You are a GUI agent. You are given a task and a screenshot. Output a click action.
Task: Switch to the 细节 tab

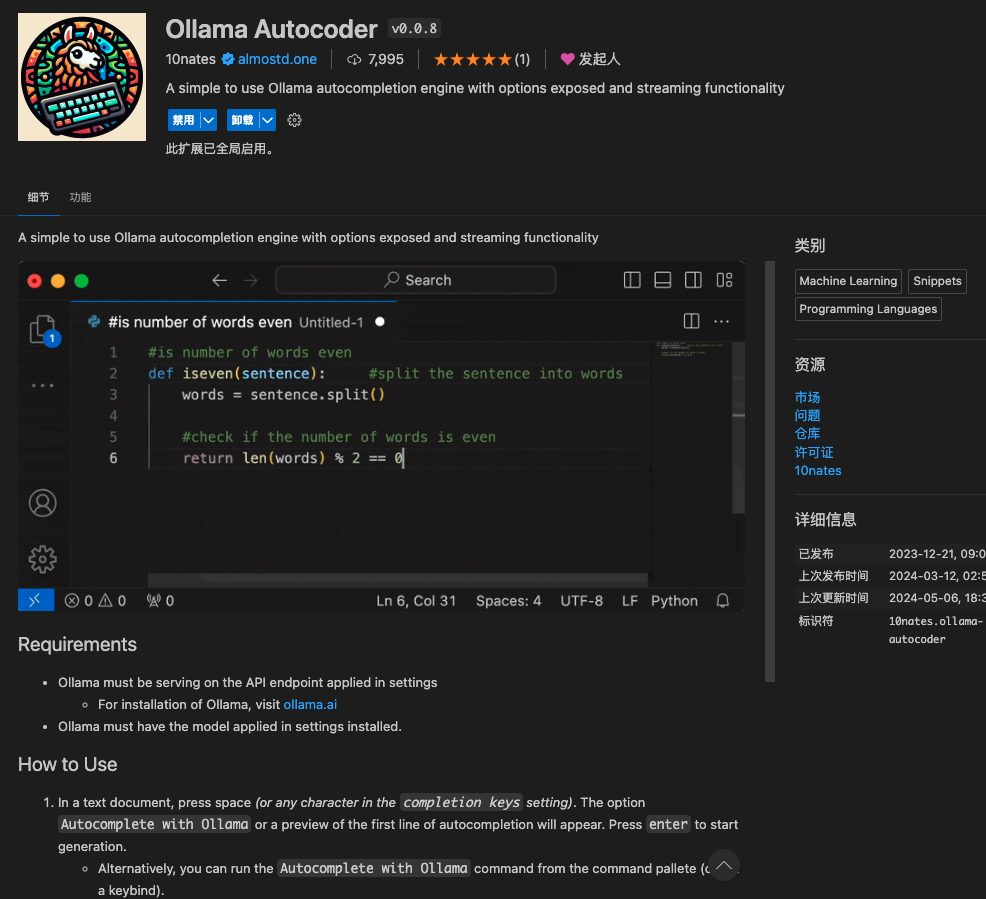point(38,197)
